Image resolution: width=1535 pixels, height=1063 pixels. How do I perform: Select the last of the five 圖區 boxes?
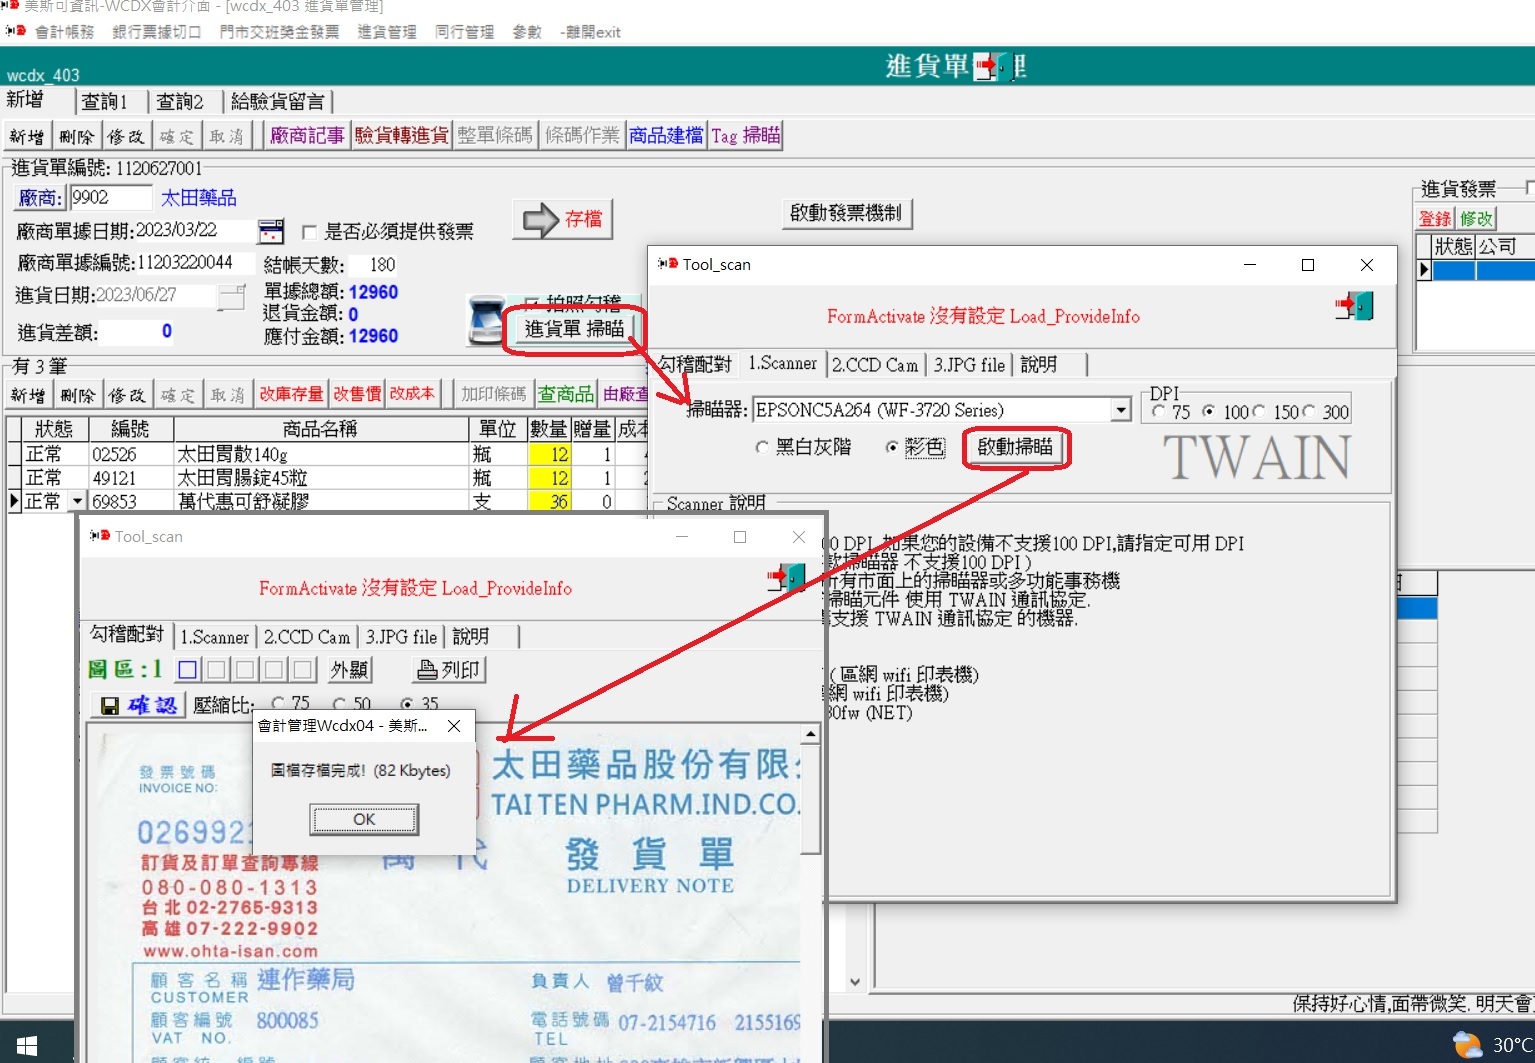pyautogui.click(x=304, y=669)
